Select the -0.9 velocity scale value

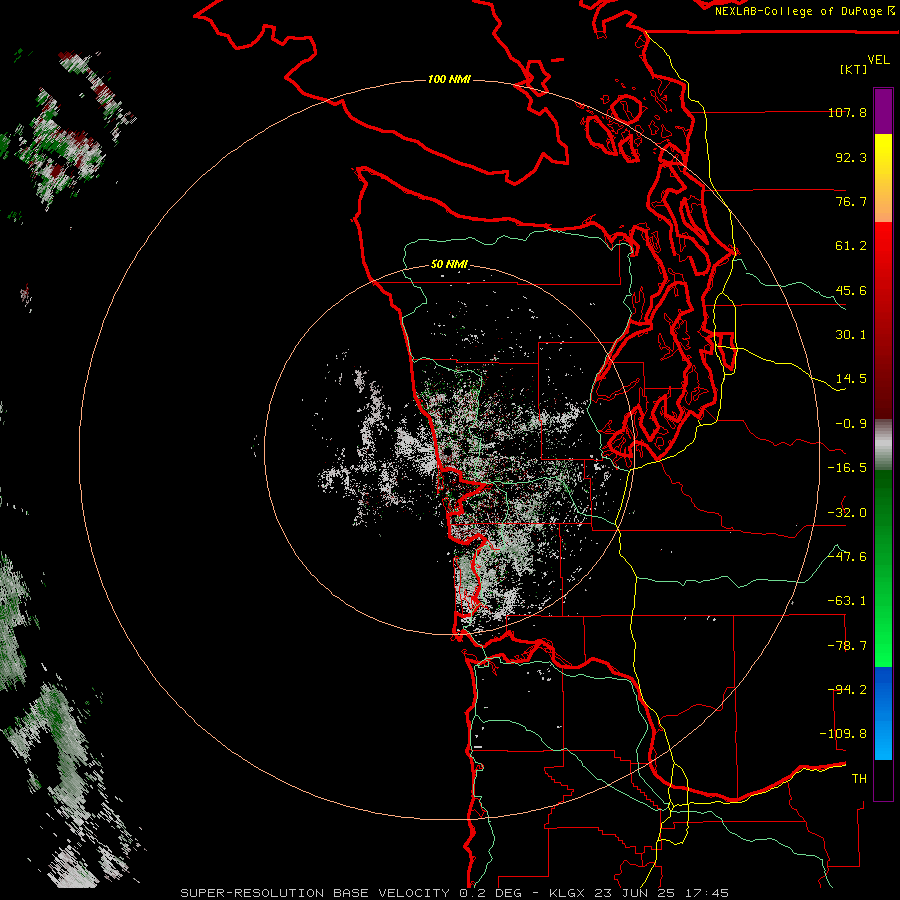pyautogui.click(x=851, y=424)
